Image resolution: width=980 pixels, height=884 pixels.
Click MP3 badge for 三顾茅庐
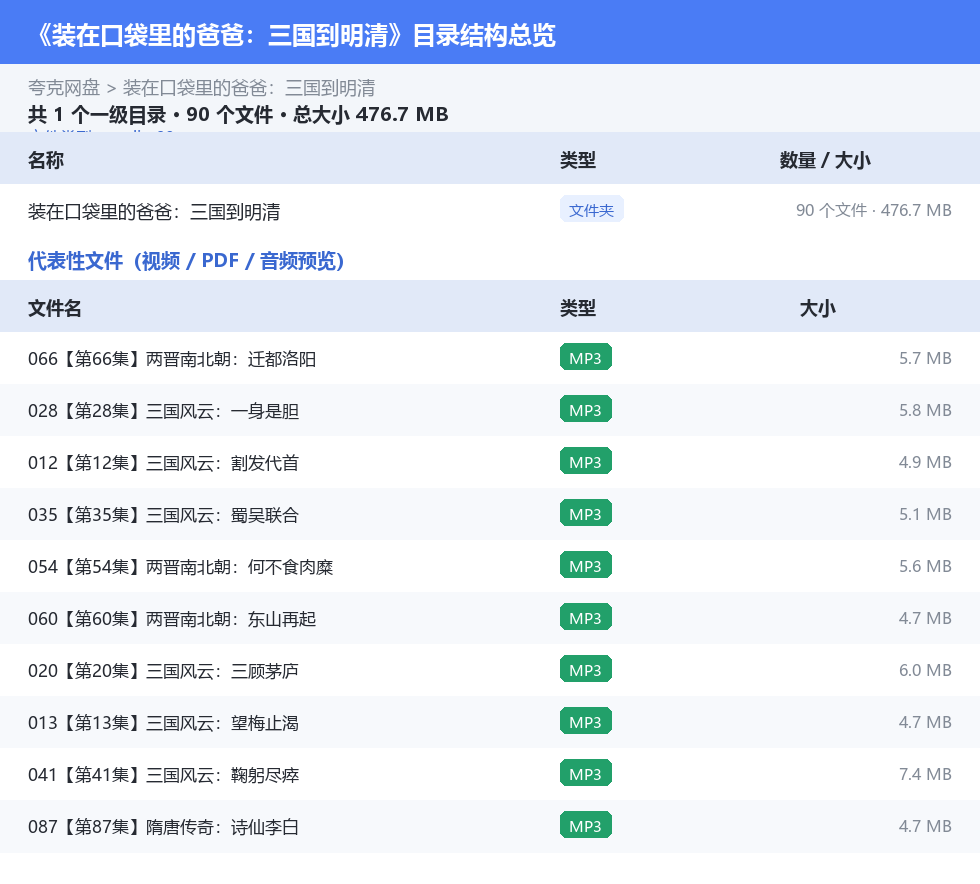click(x=586, y=669)
